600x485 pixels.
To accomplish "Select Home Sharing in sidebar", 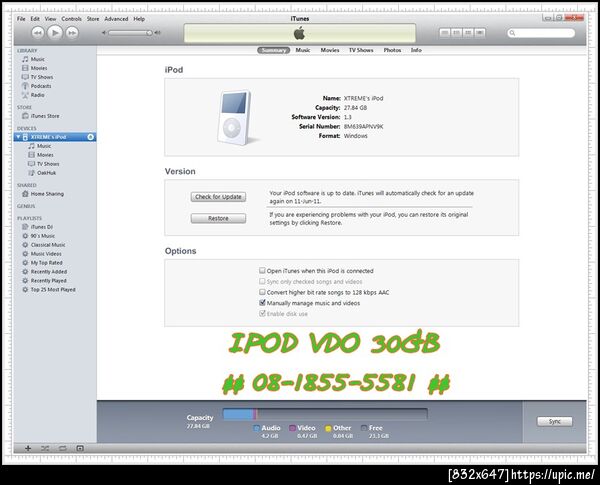I will pyautogui.click(x=47, y=194).
